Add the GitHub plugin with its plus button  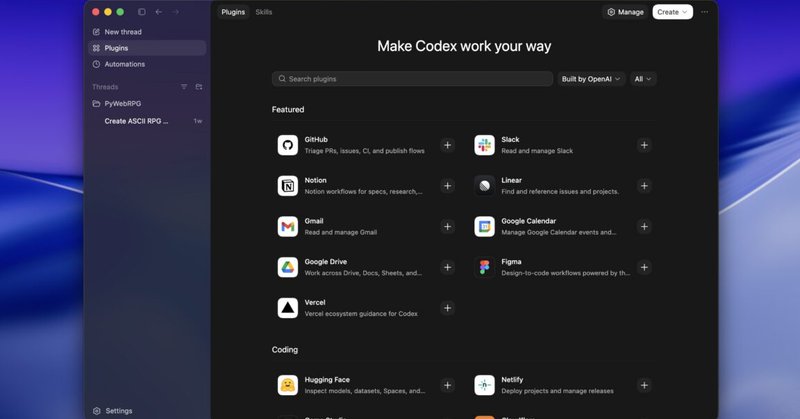click(x=447, y=145)
